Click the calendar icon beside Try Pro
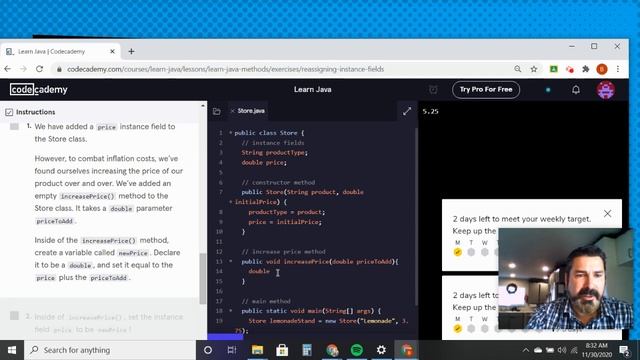 (433, 89)
